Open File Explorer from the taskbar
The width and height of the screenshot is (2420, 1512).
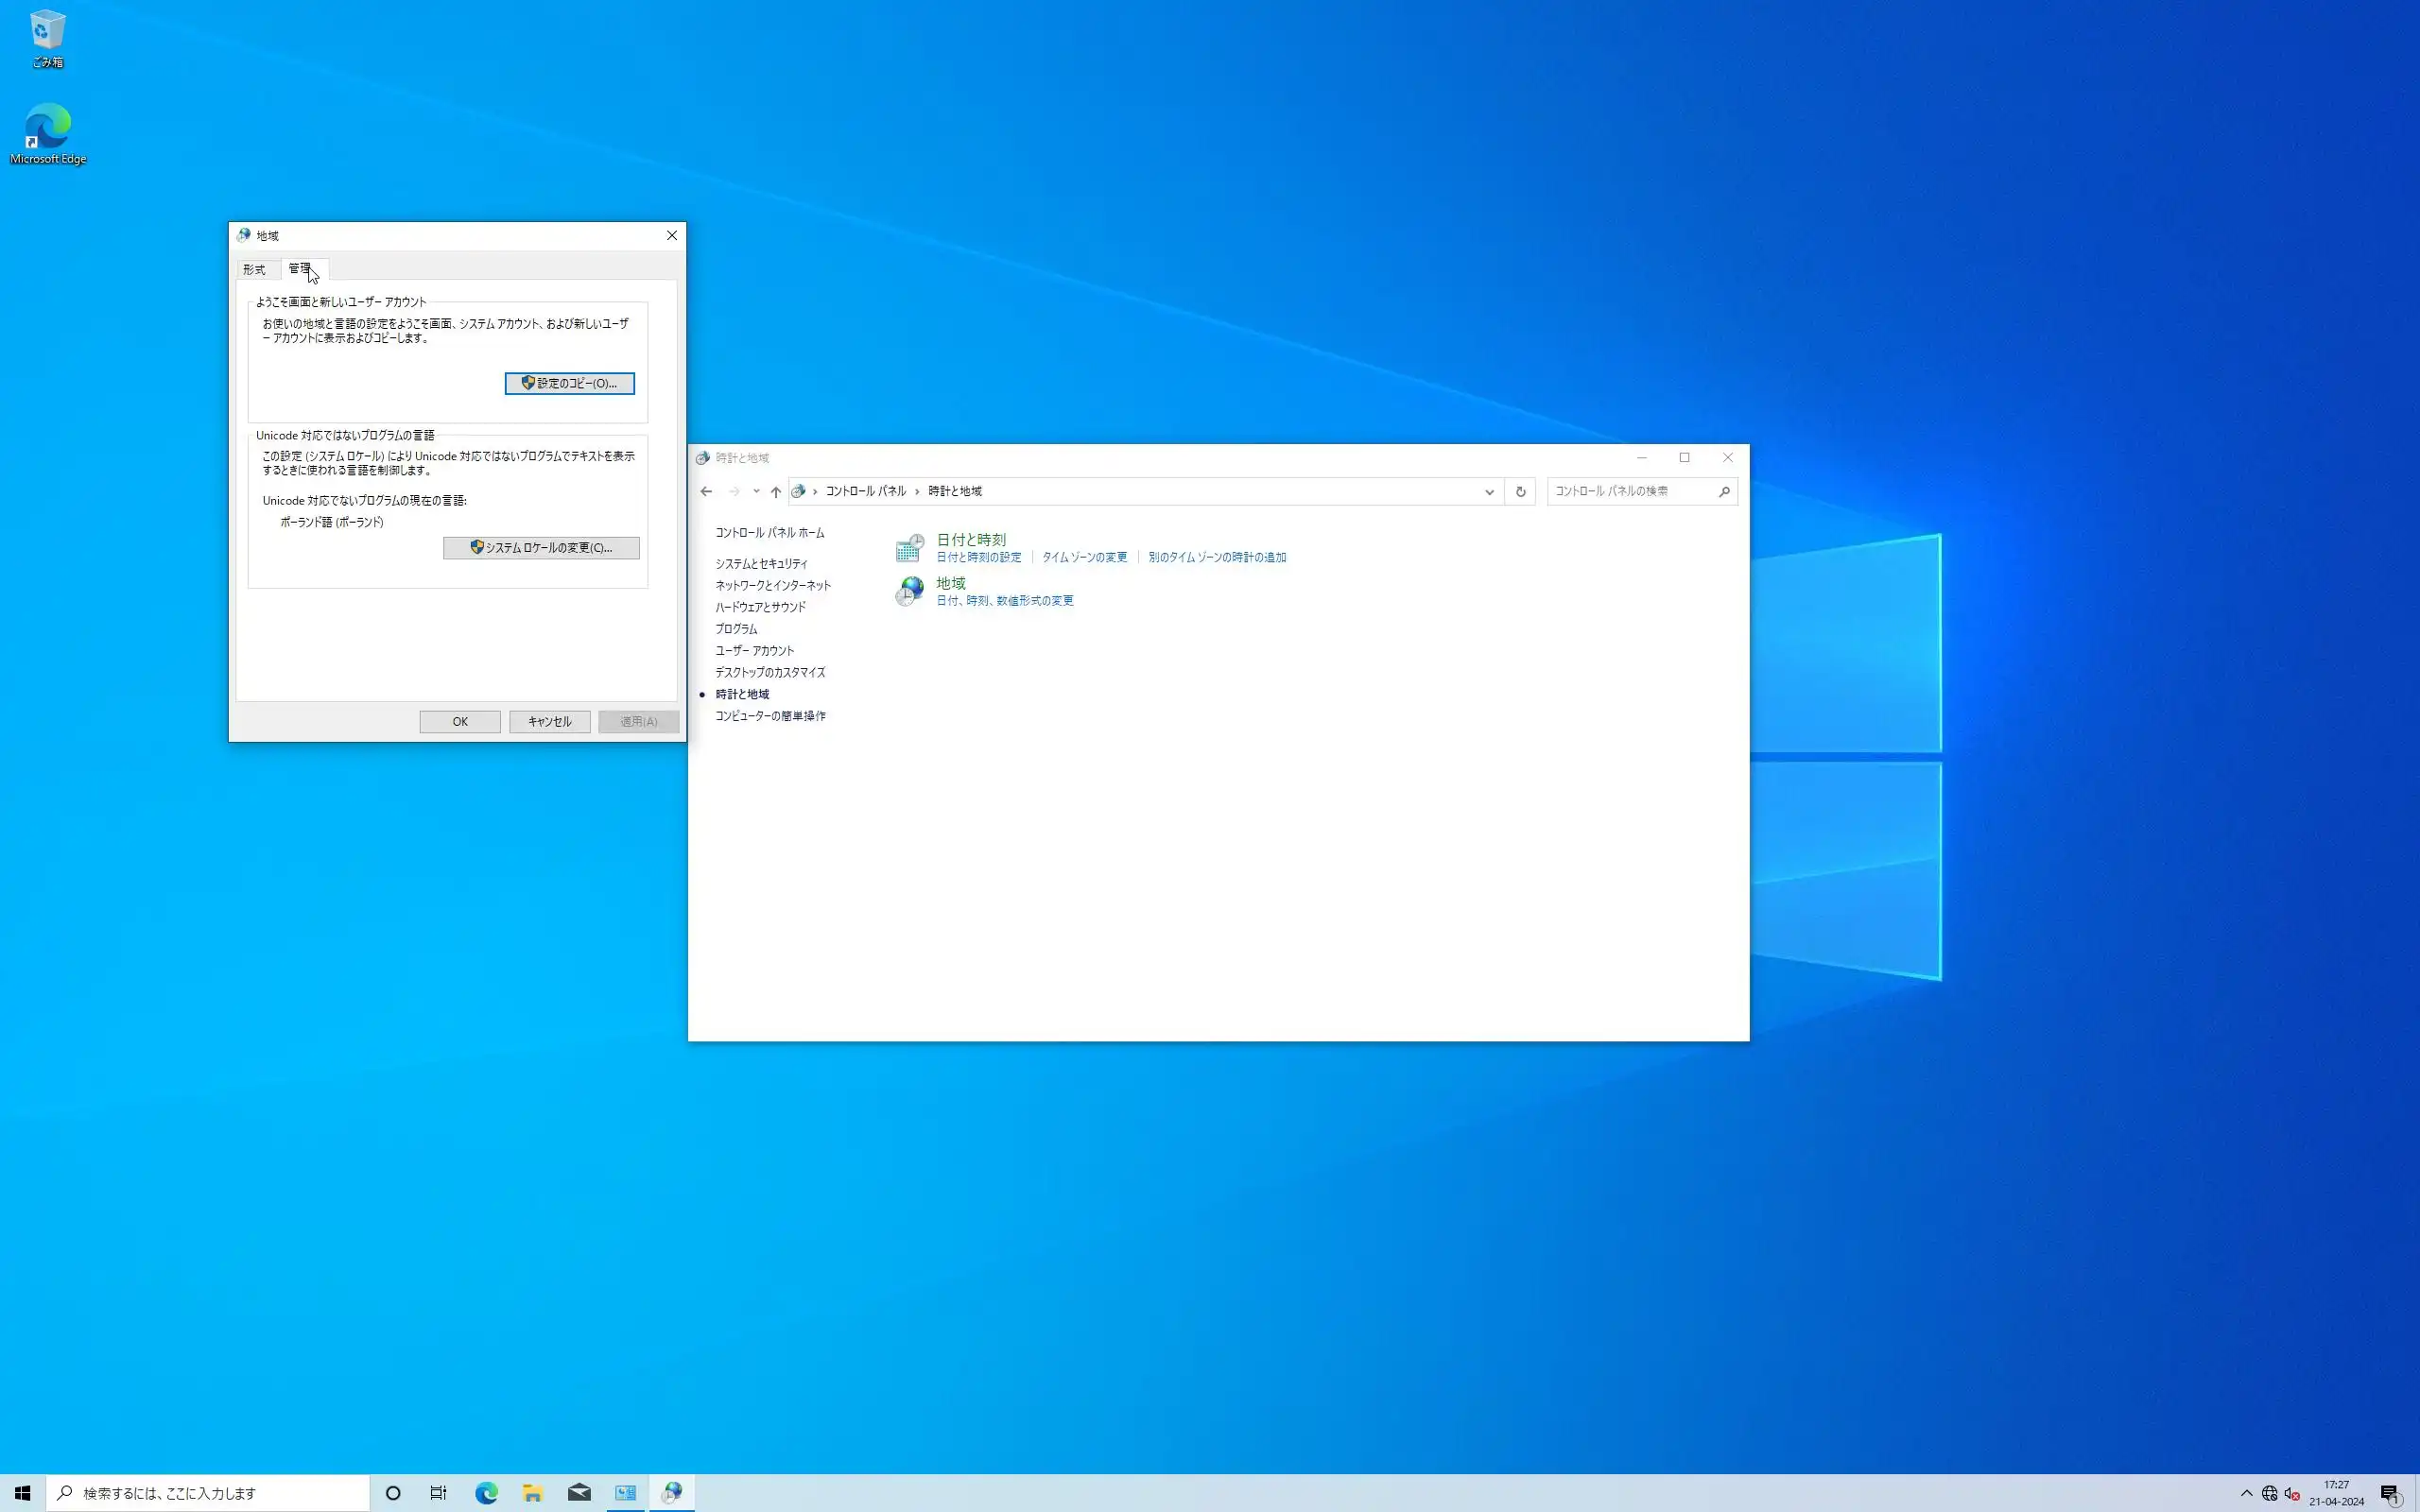tap(532, 1493)
